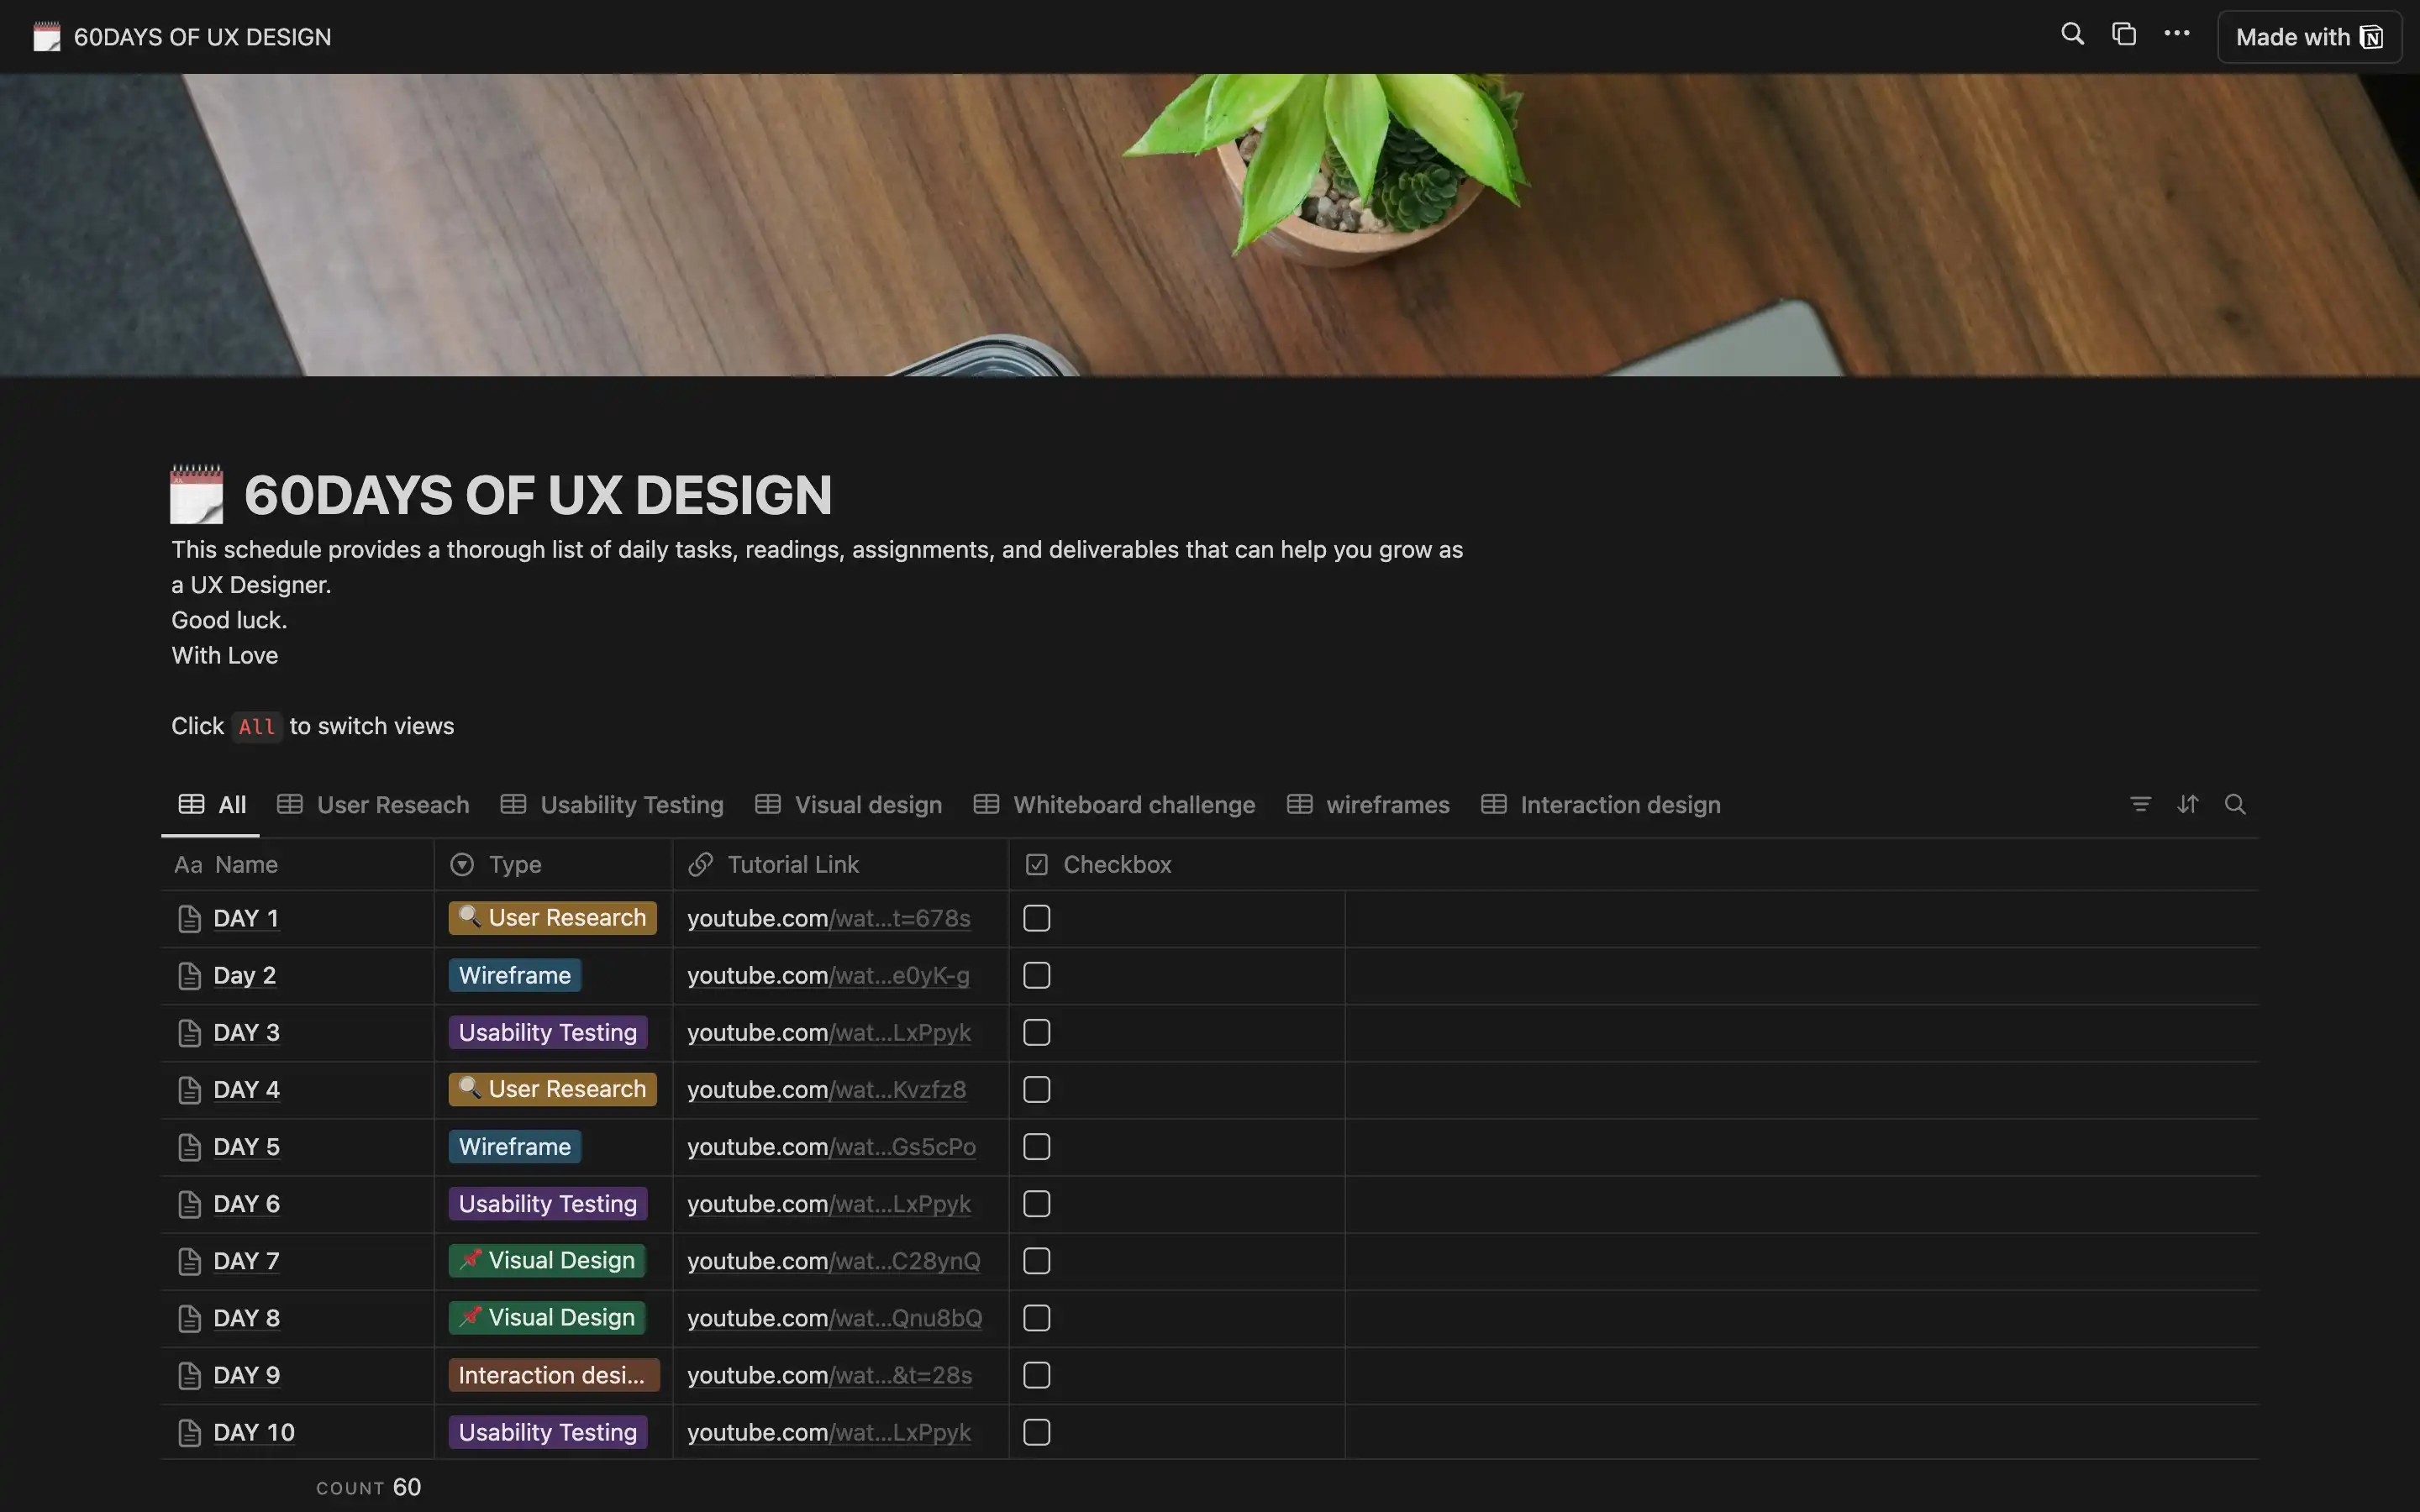The height and width of the screenshot is (1512, 2420).
Task: Open the wireframes view tab
Action: click(x=1368, y=805)
